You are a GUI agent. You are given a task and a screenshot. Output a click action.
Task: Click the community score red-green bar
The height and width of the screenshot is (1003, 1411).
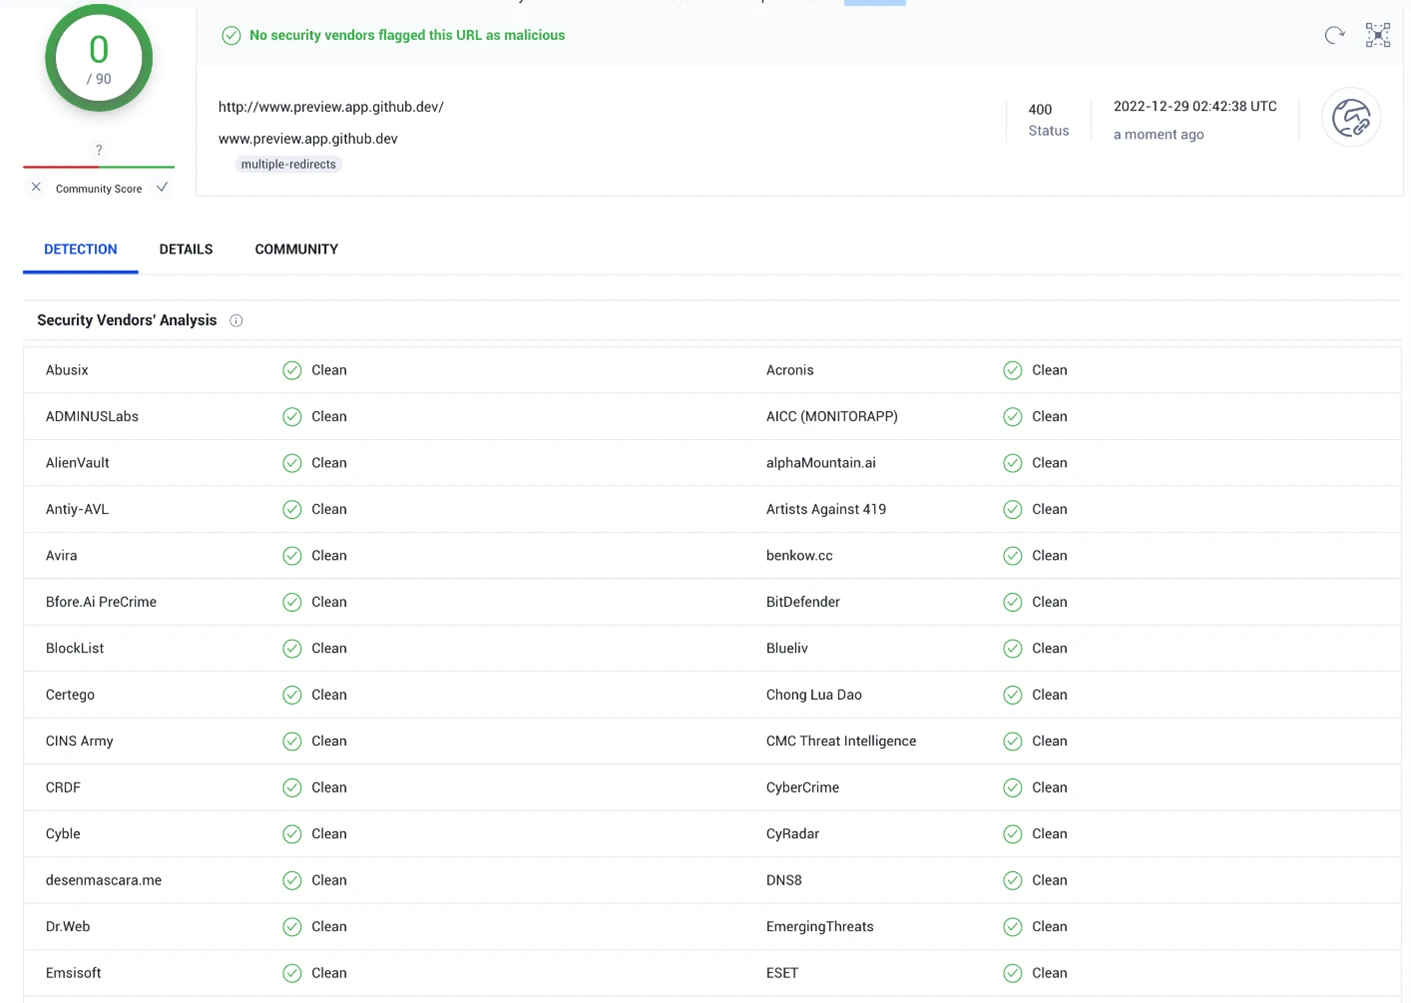pos(98,167)
